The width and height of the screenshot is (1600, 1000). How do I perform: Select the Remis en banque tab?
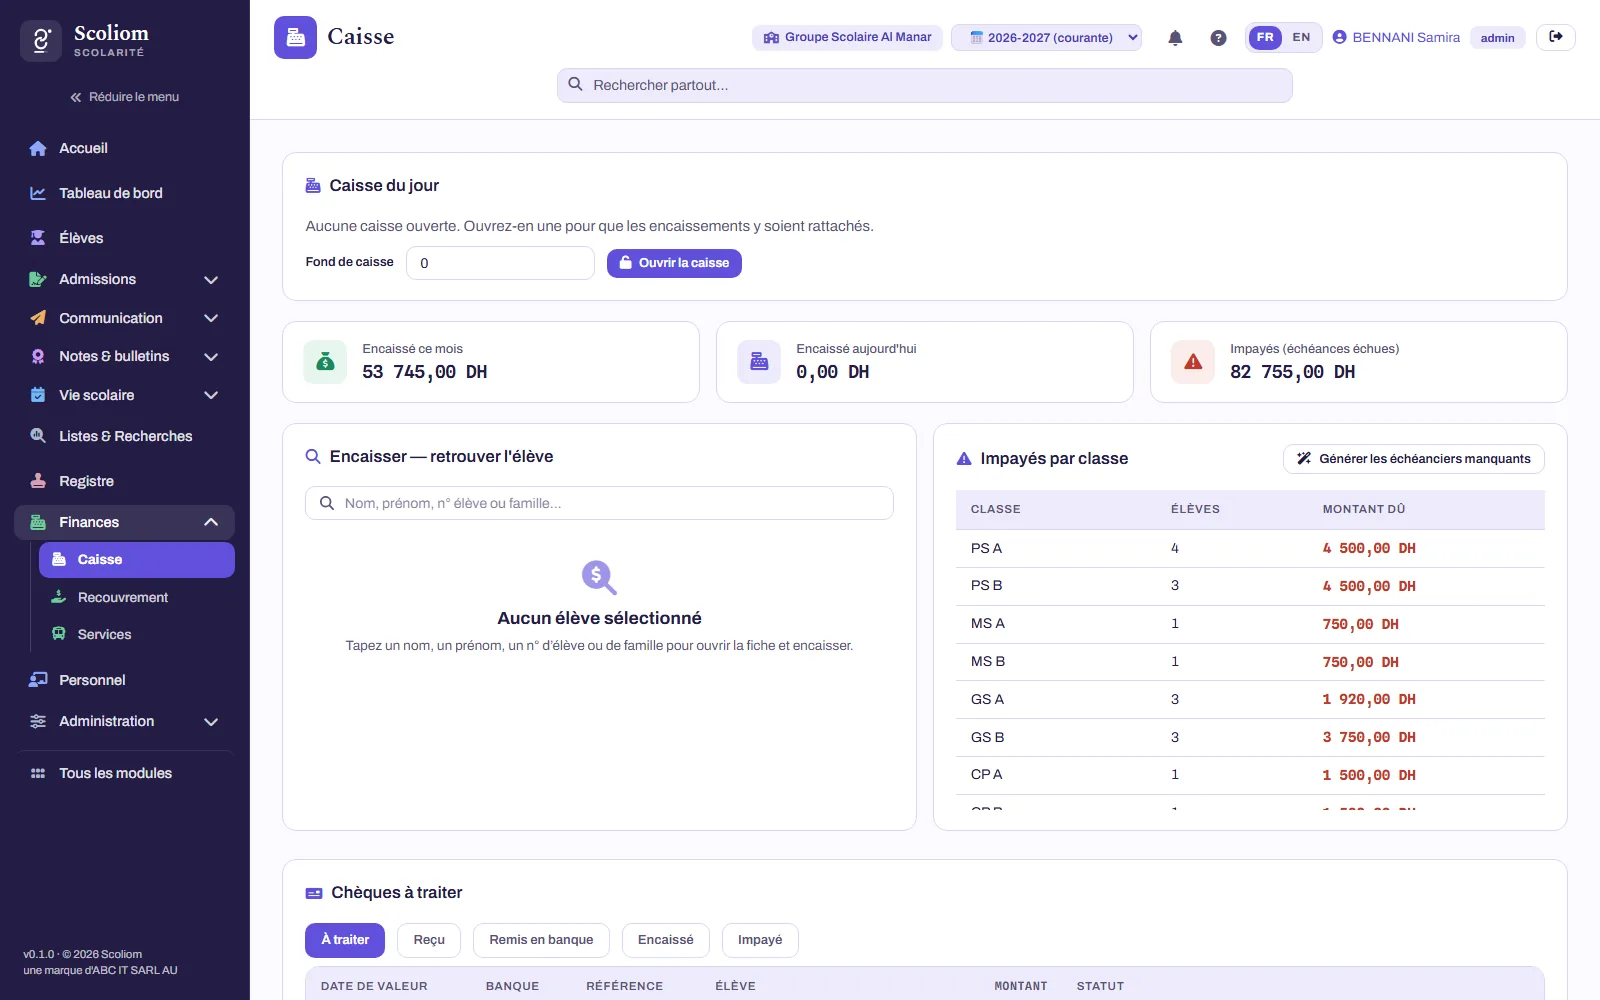point(541,940)
